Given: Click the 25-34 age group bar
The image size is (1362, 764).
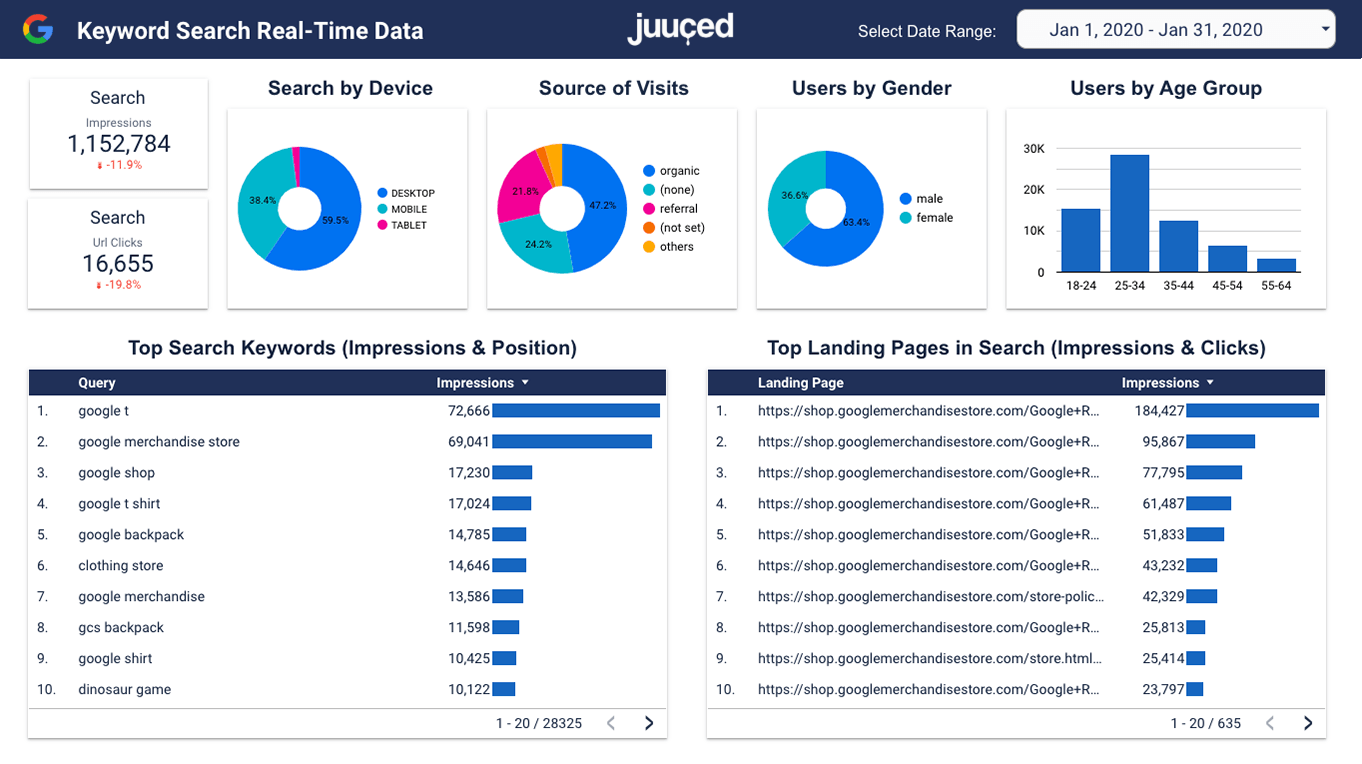Looking at the screenshot, I should click(1130, 213).
